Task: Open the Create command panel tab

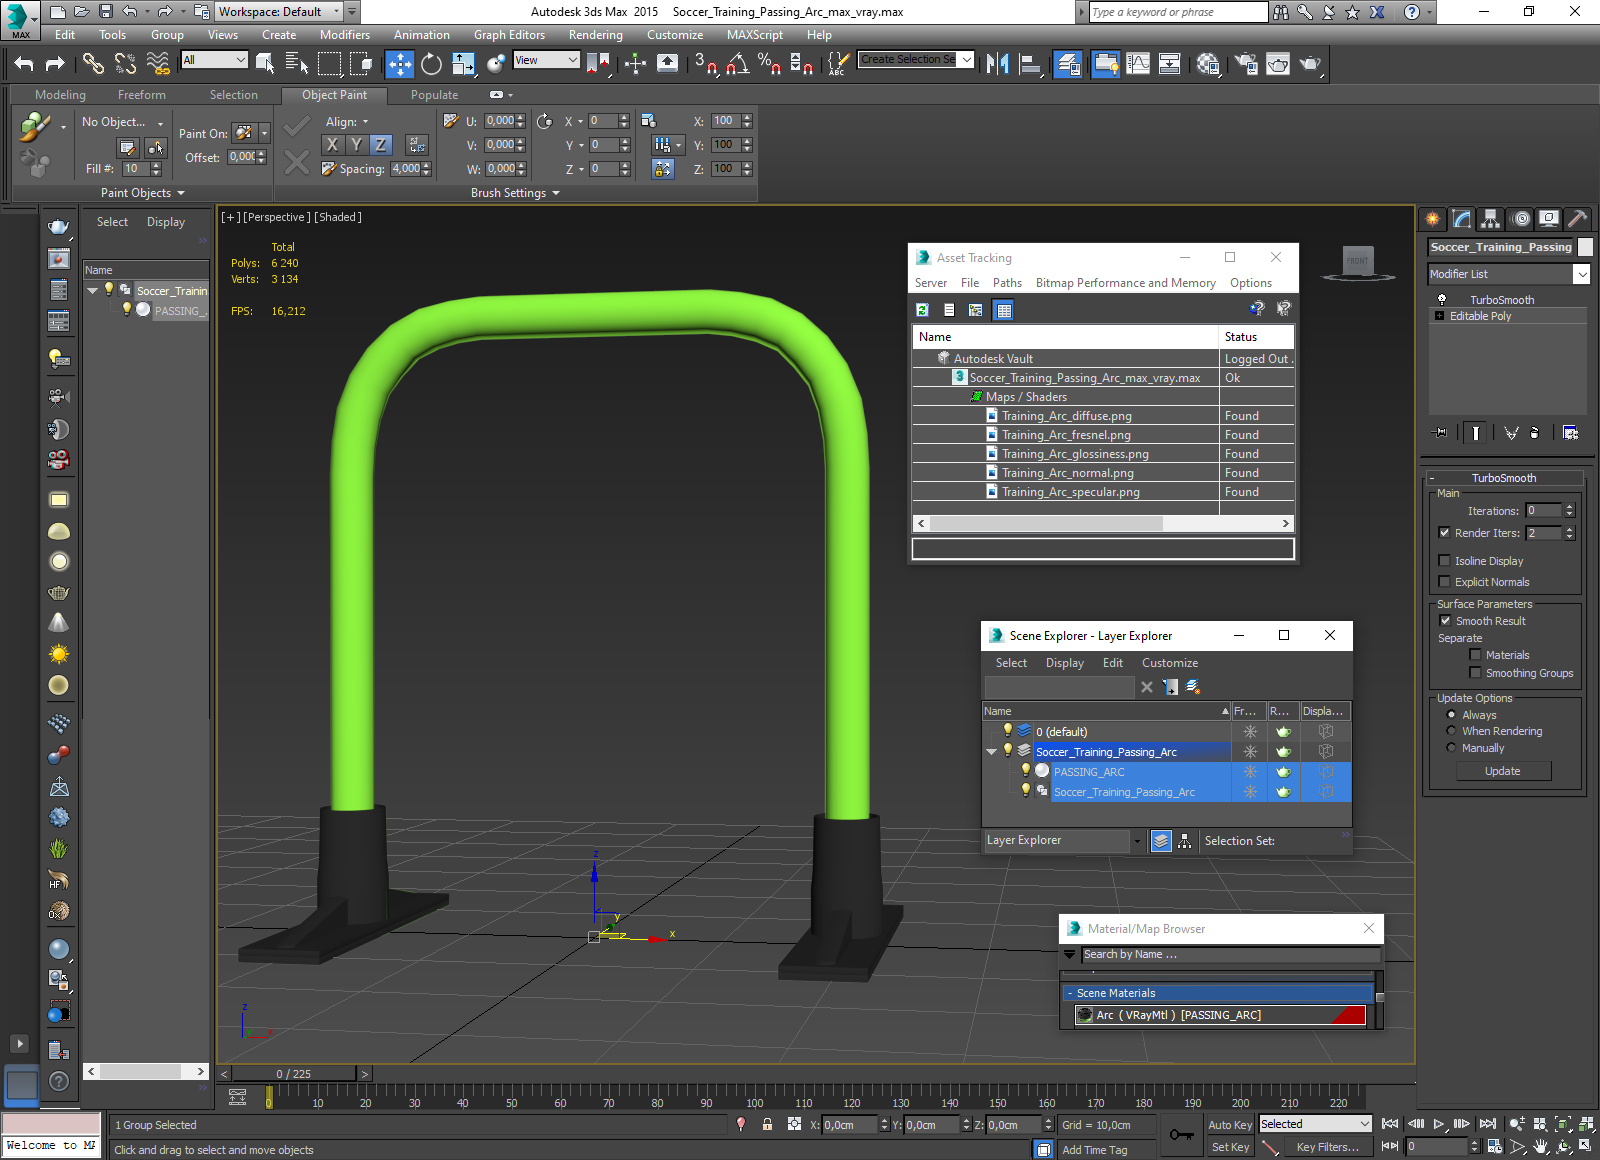Action: [1433, 219]
